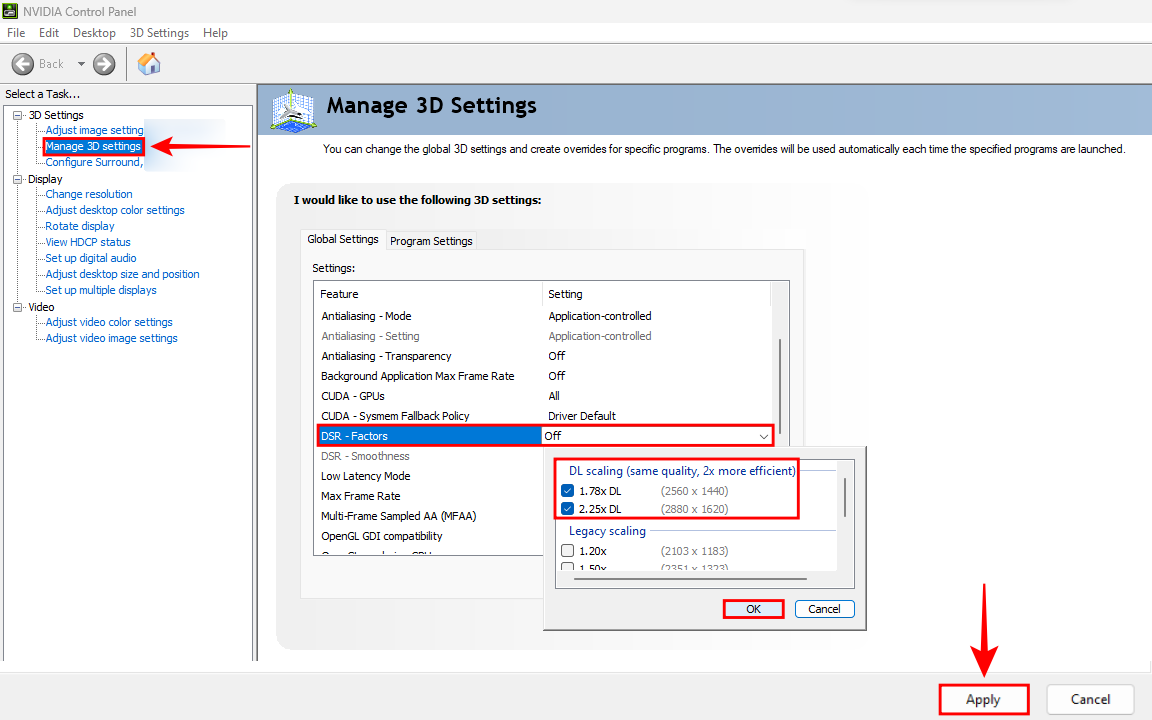Enable the 1.78x DL scaling checkbox
The width and height of the screenshot is (1152, 720).
coord(568,491)
